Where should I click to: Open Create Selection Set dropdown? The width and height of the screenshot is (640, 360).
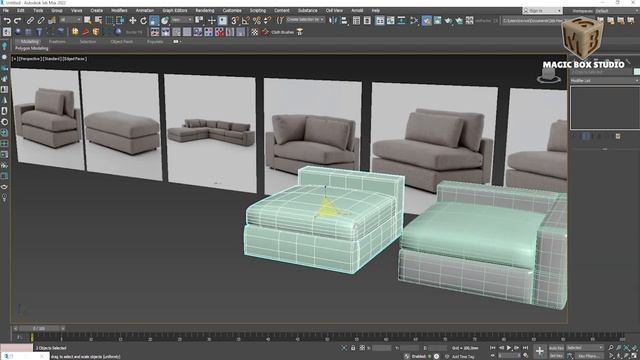click(305, 20)
